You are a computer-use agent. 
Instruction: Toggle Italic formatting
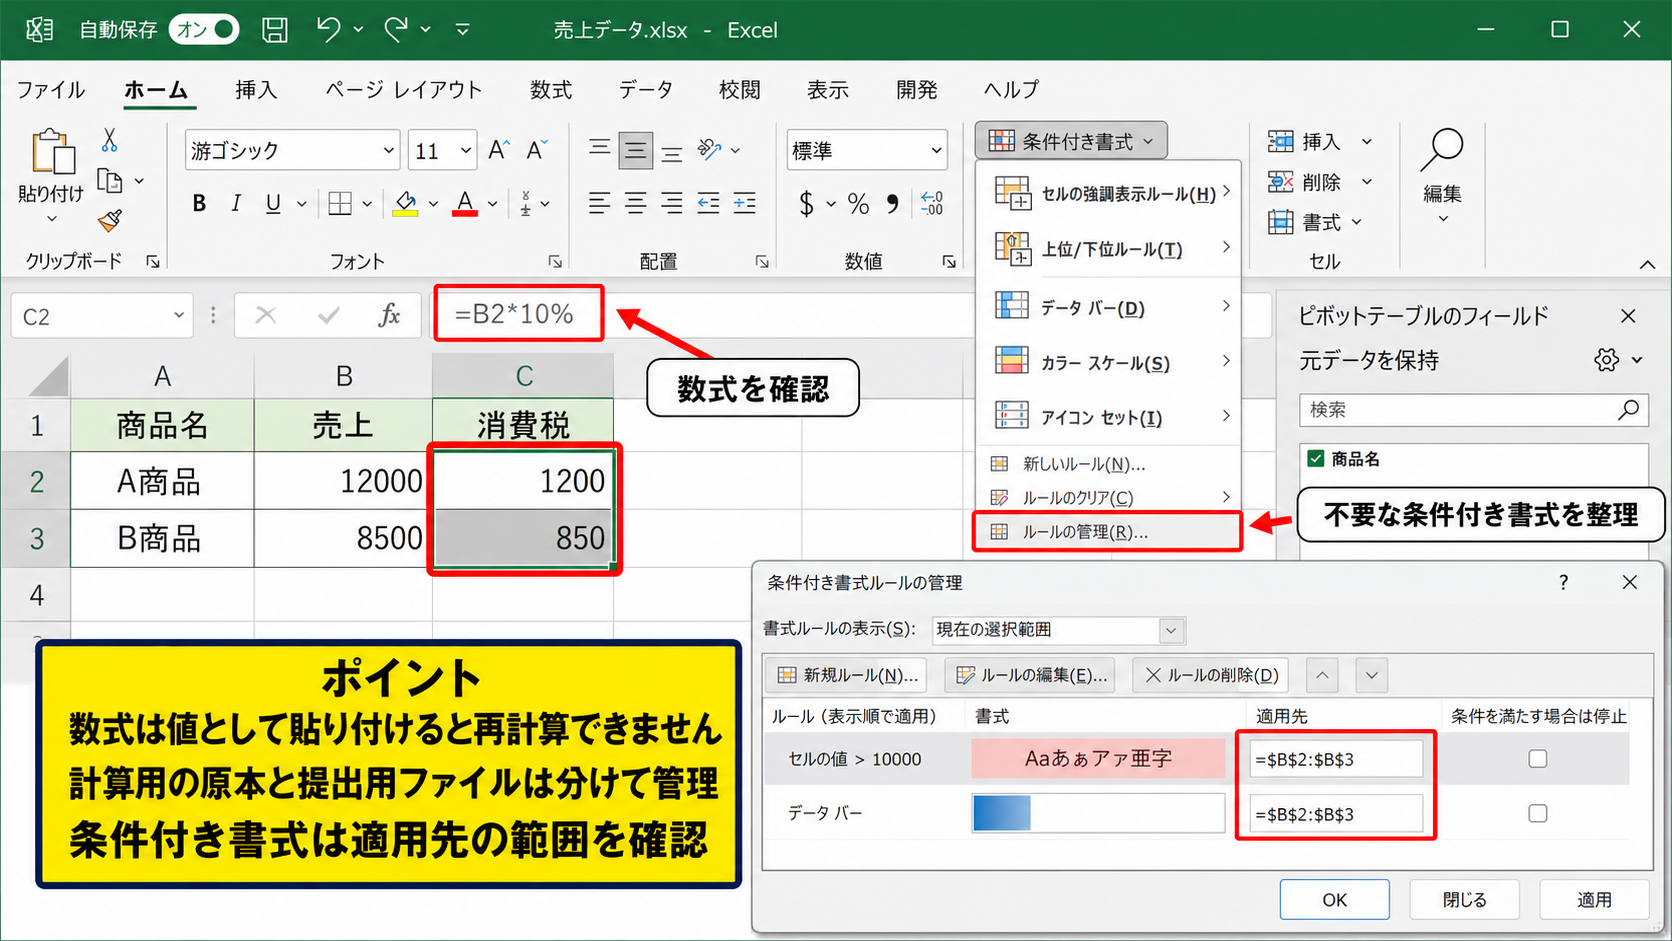(236, 204)
